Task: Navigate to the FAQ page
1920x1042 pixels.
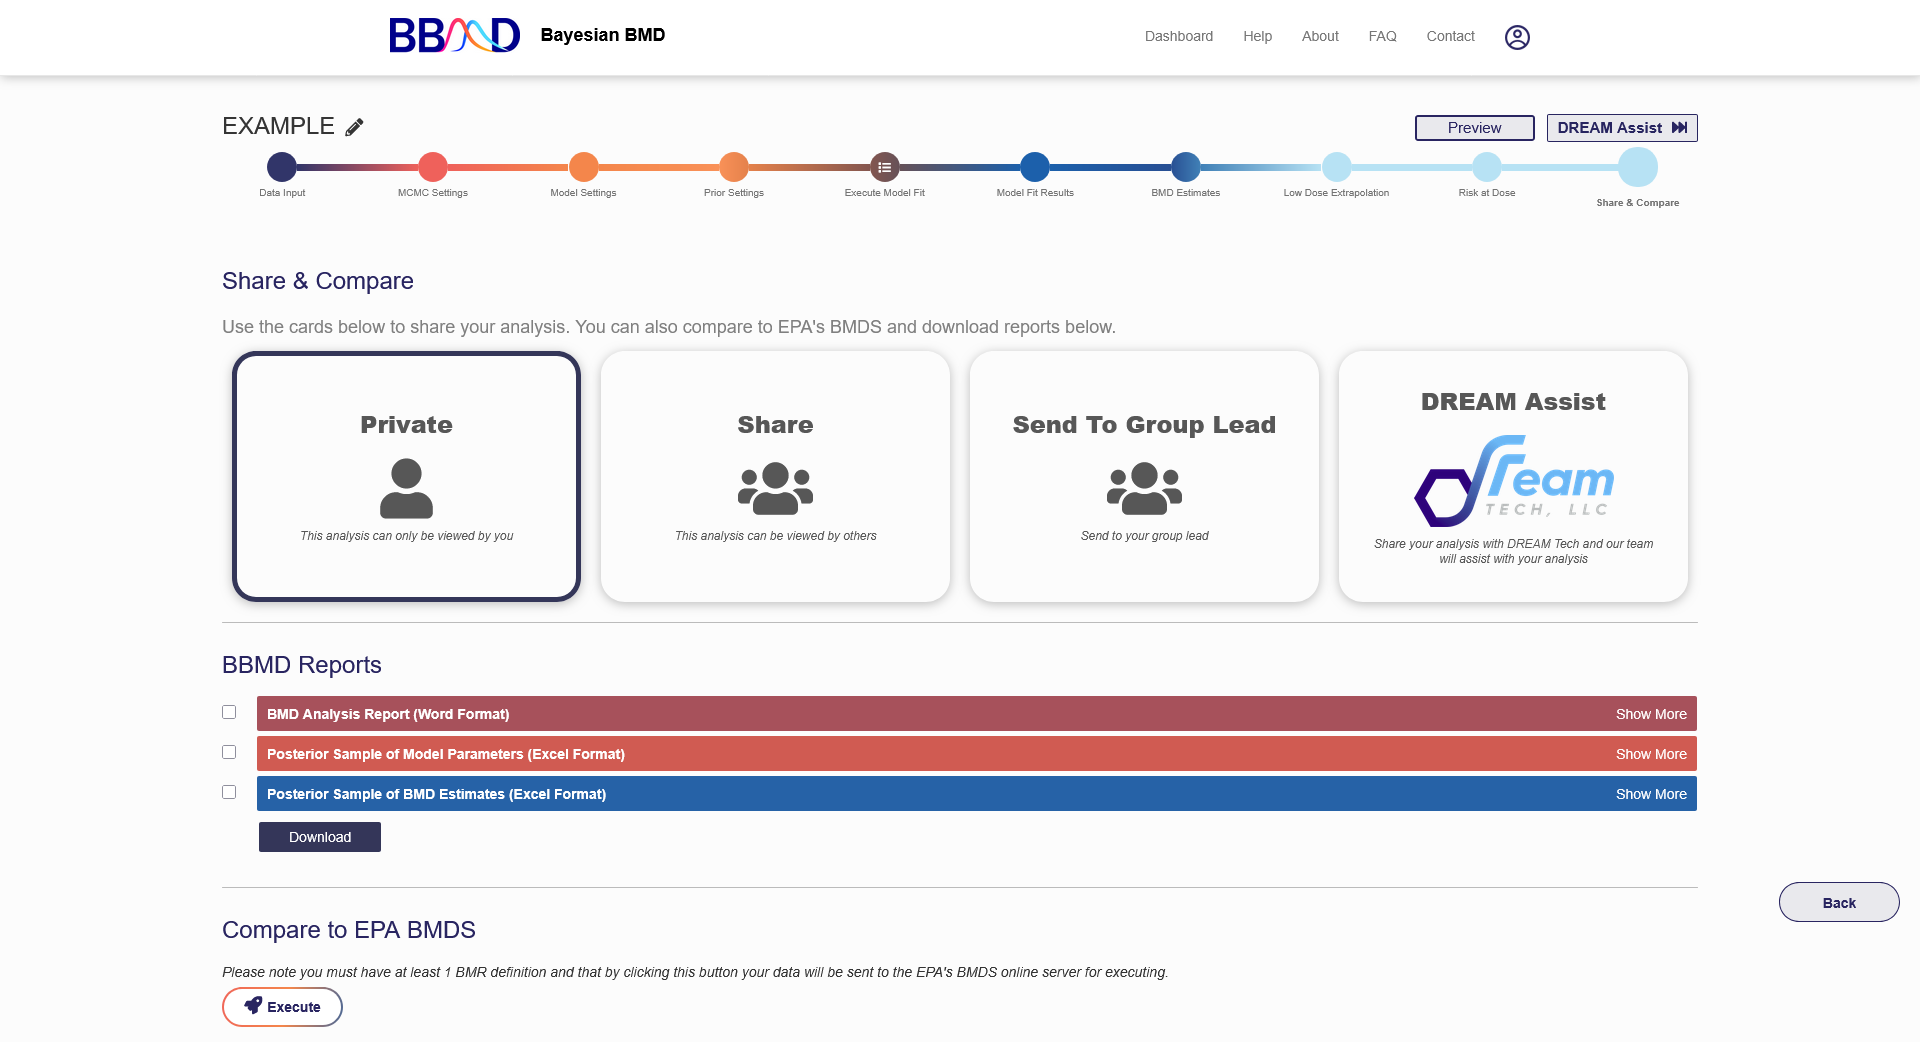Action: pyautogui.click(x=1382, y=36)
